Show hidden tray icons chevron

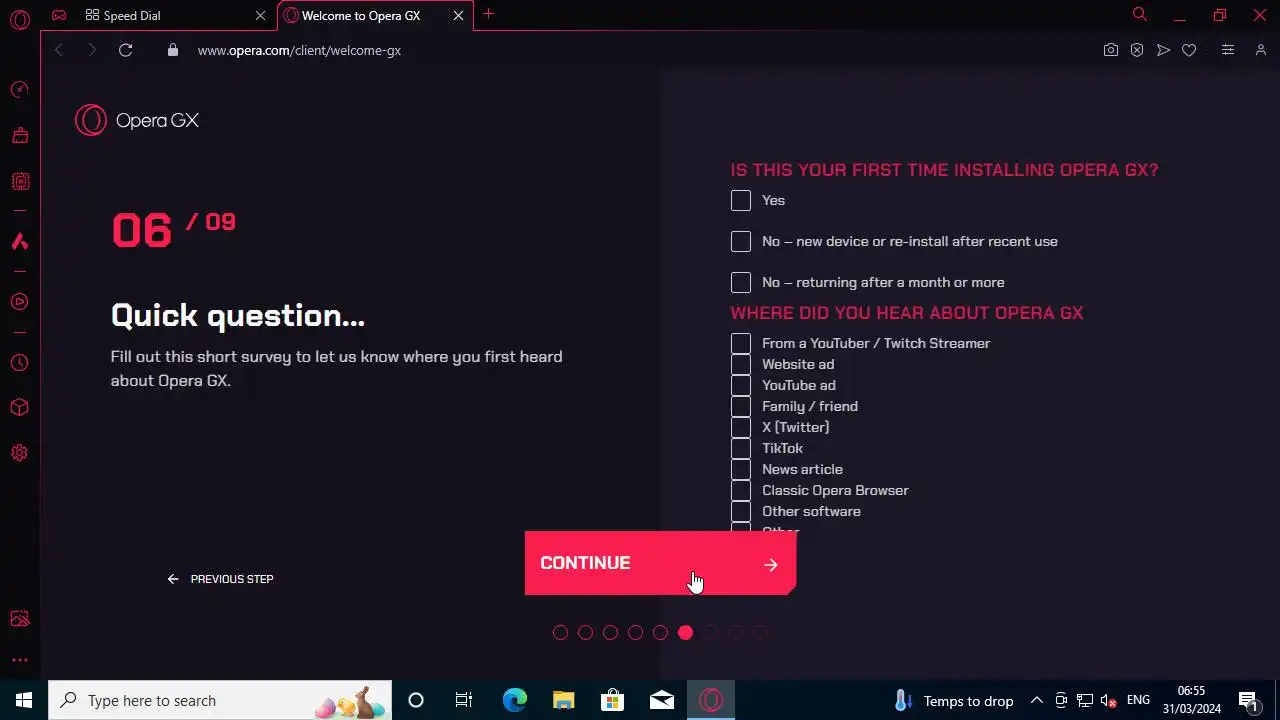pos(1037,700)
